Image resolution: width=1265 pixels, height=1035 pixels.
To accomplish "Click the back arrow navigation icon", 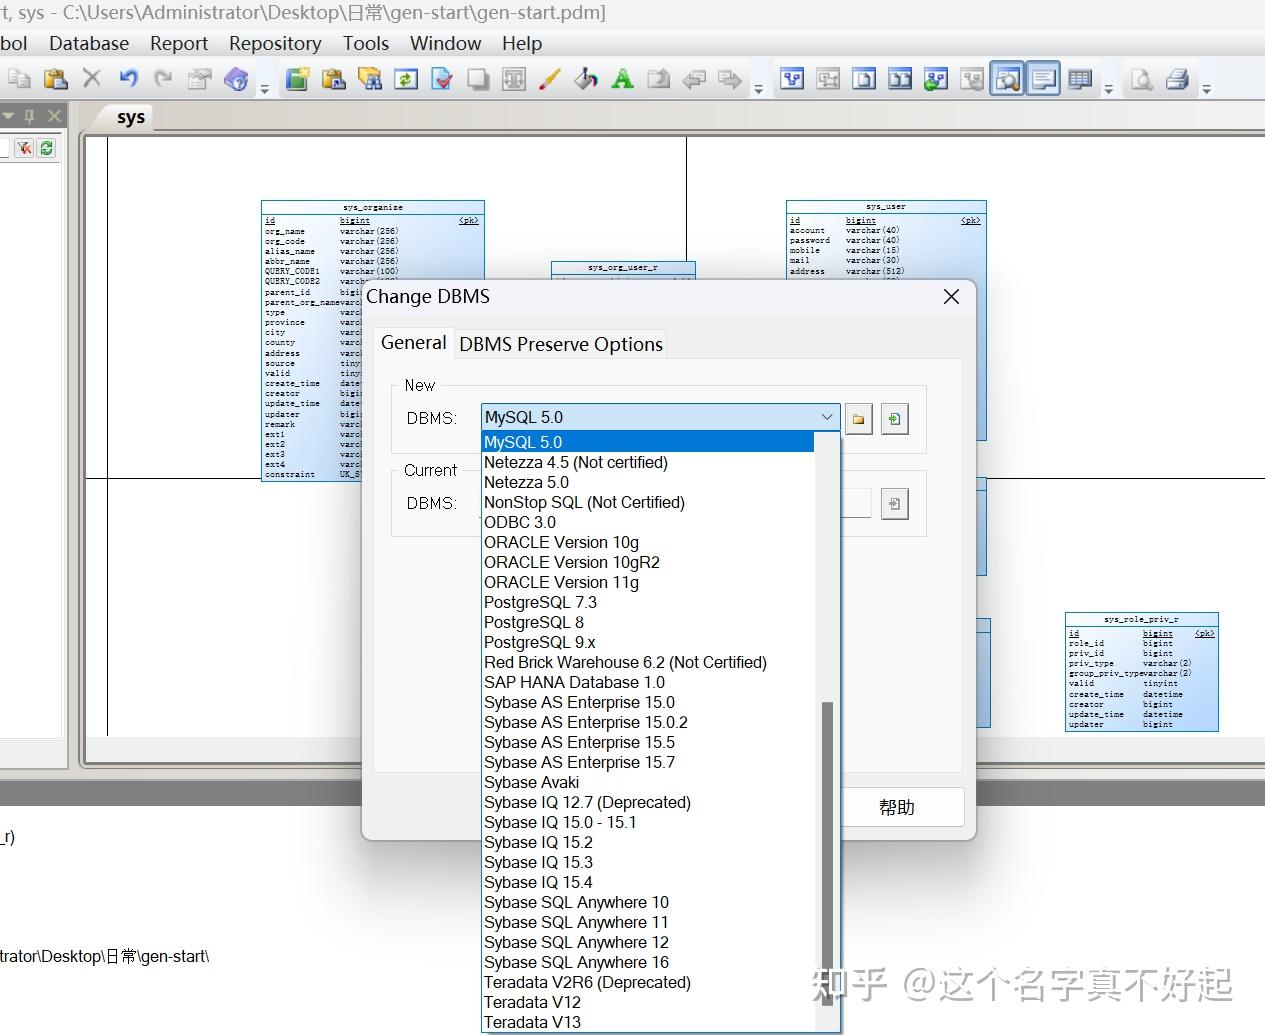I will click(694, 79).
